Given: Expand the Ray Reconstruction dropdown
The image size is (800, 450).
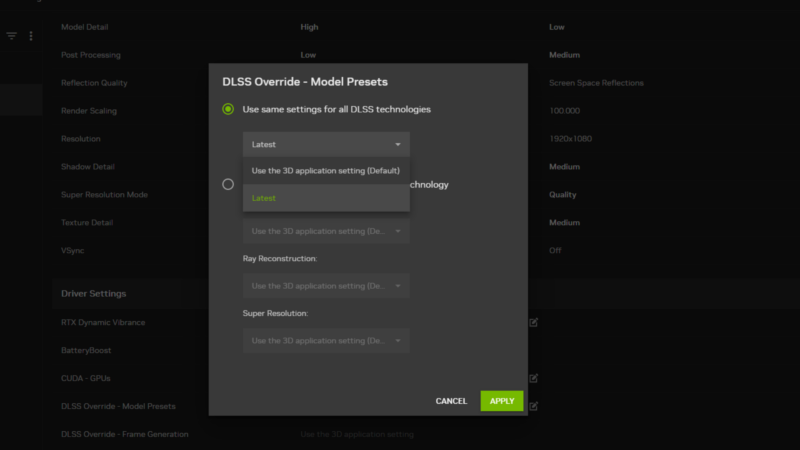Looking at the screenshot, I should tap(326, 286).
